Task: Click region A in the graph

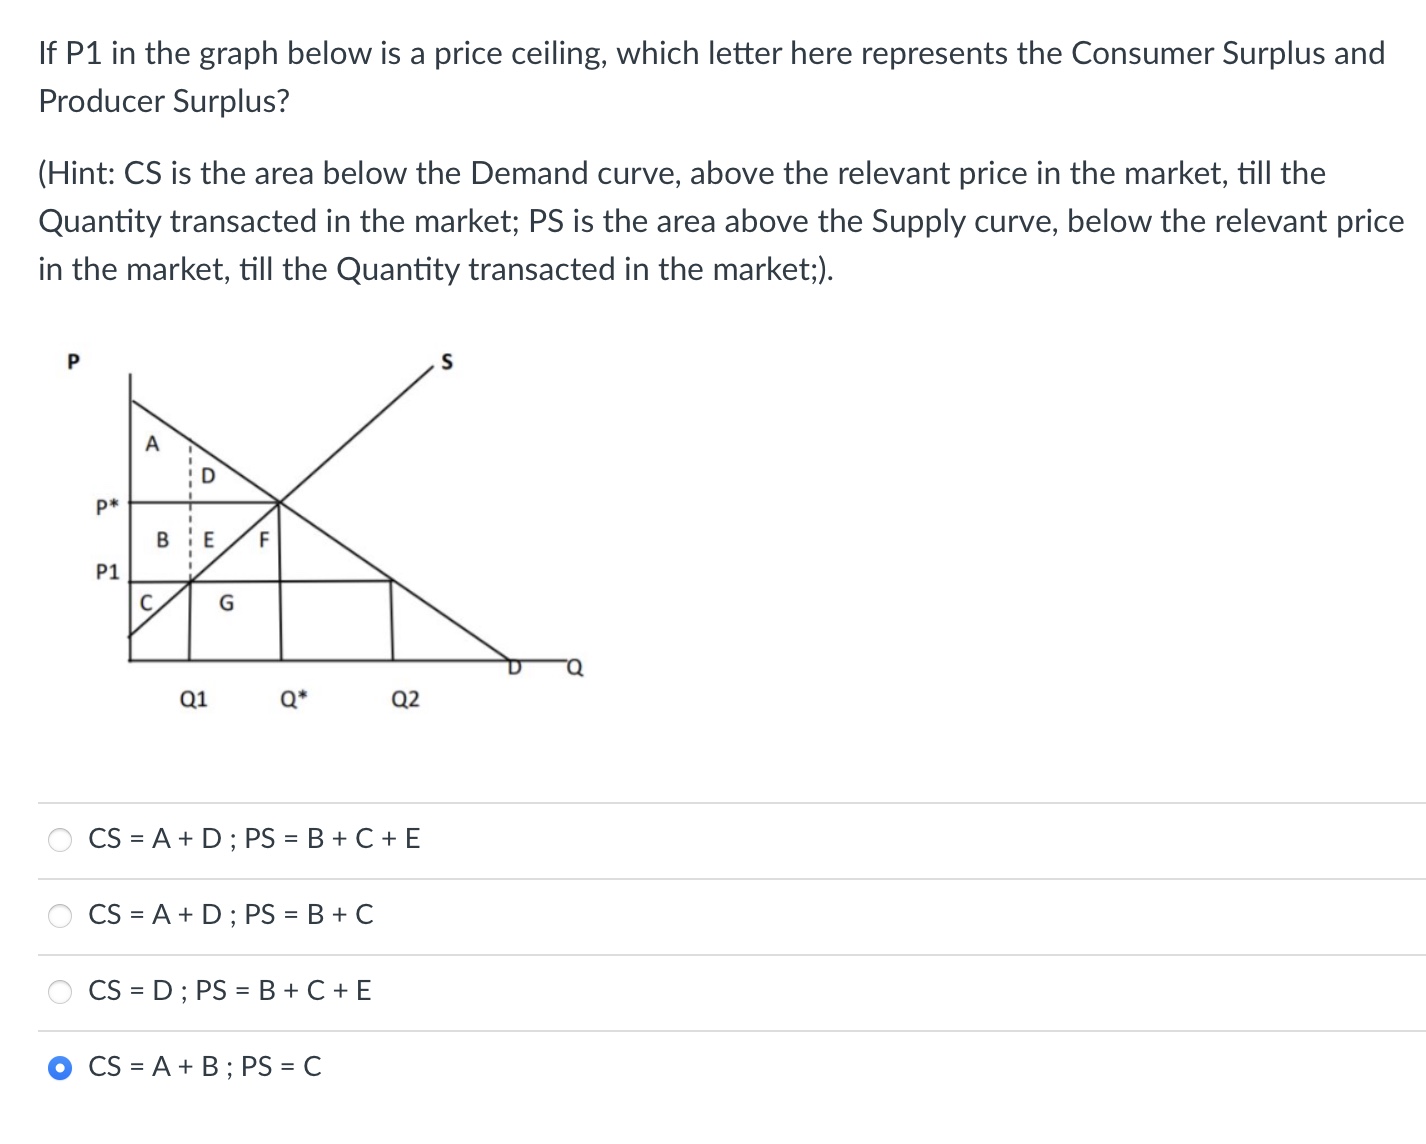Action: click(x=152, y=443)
